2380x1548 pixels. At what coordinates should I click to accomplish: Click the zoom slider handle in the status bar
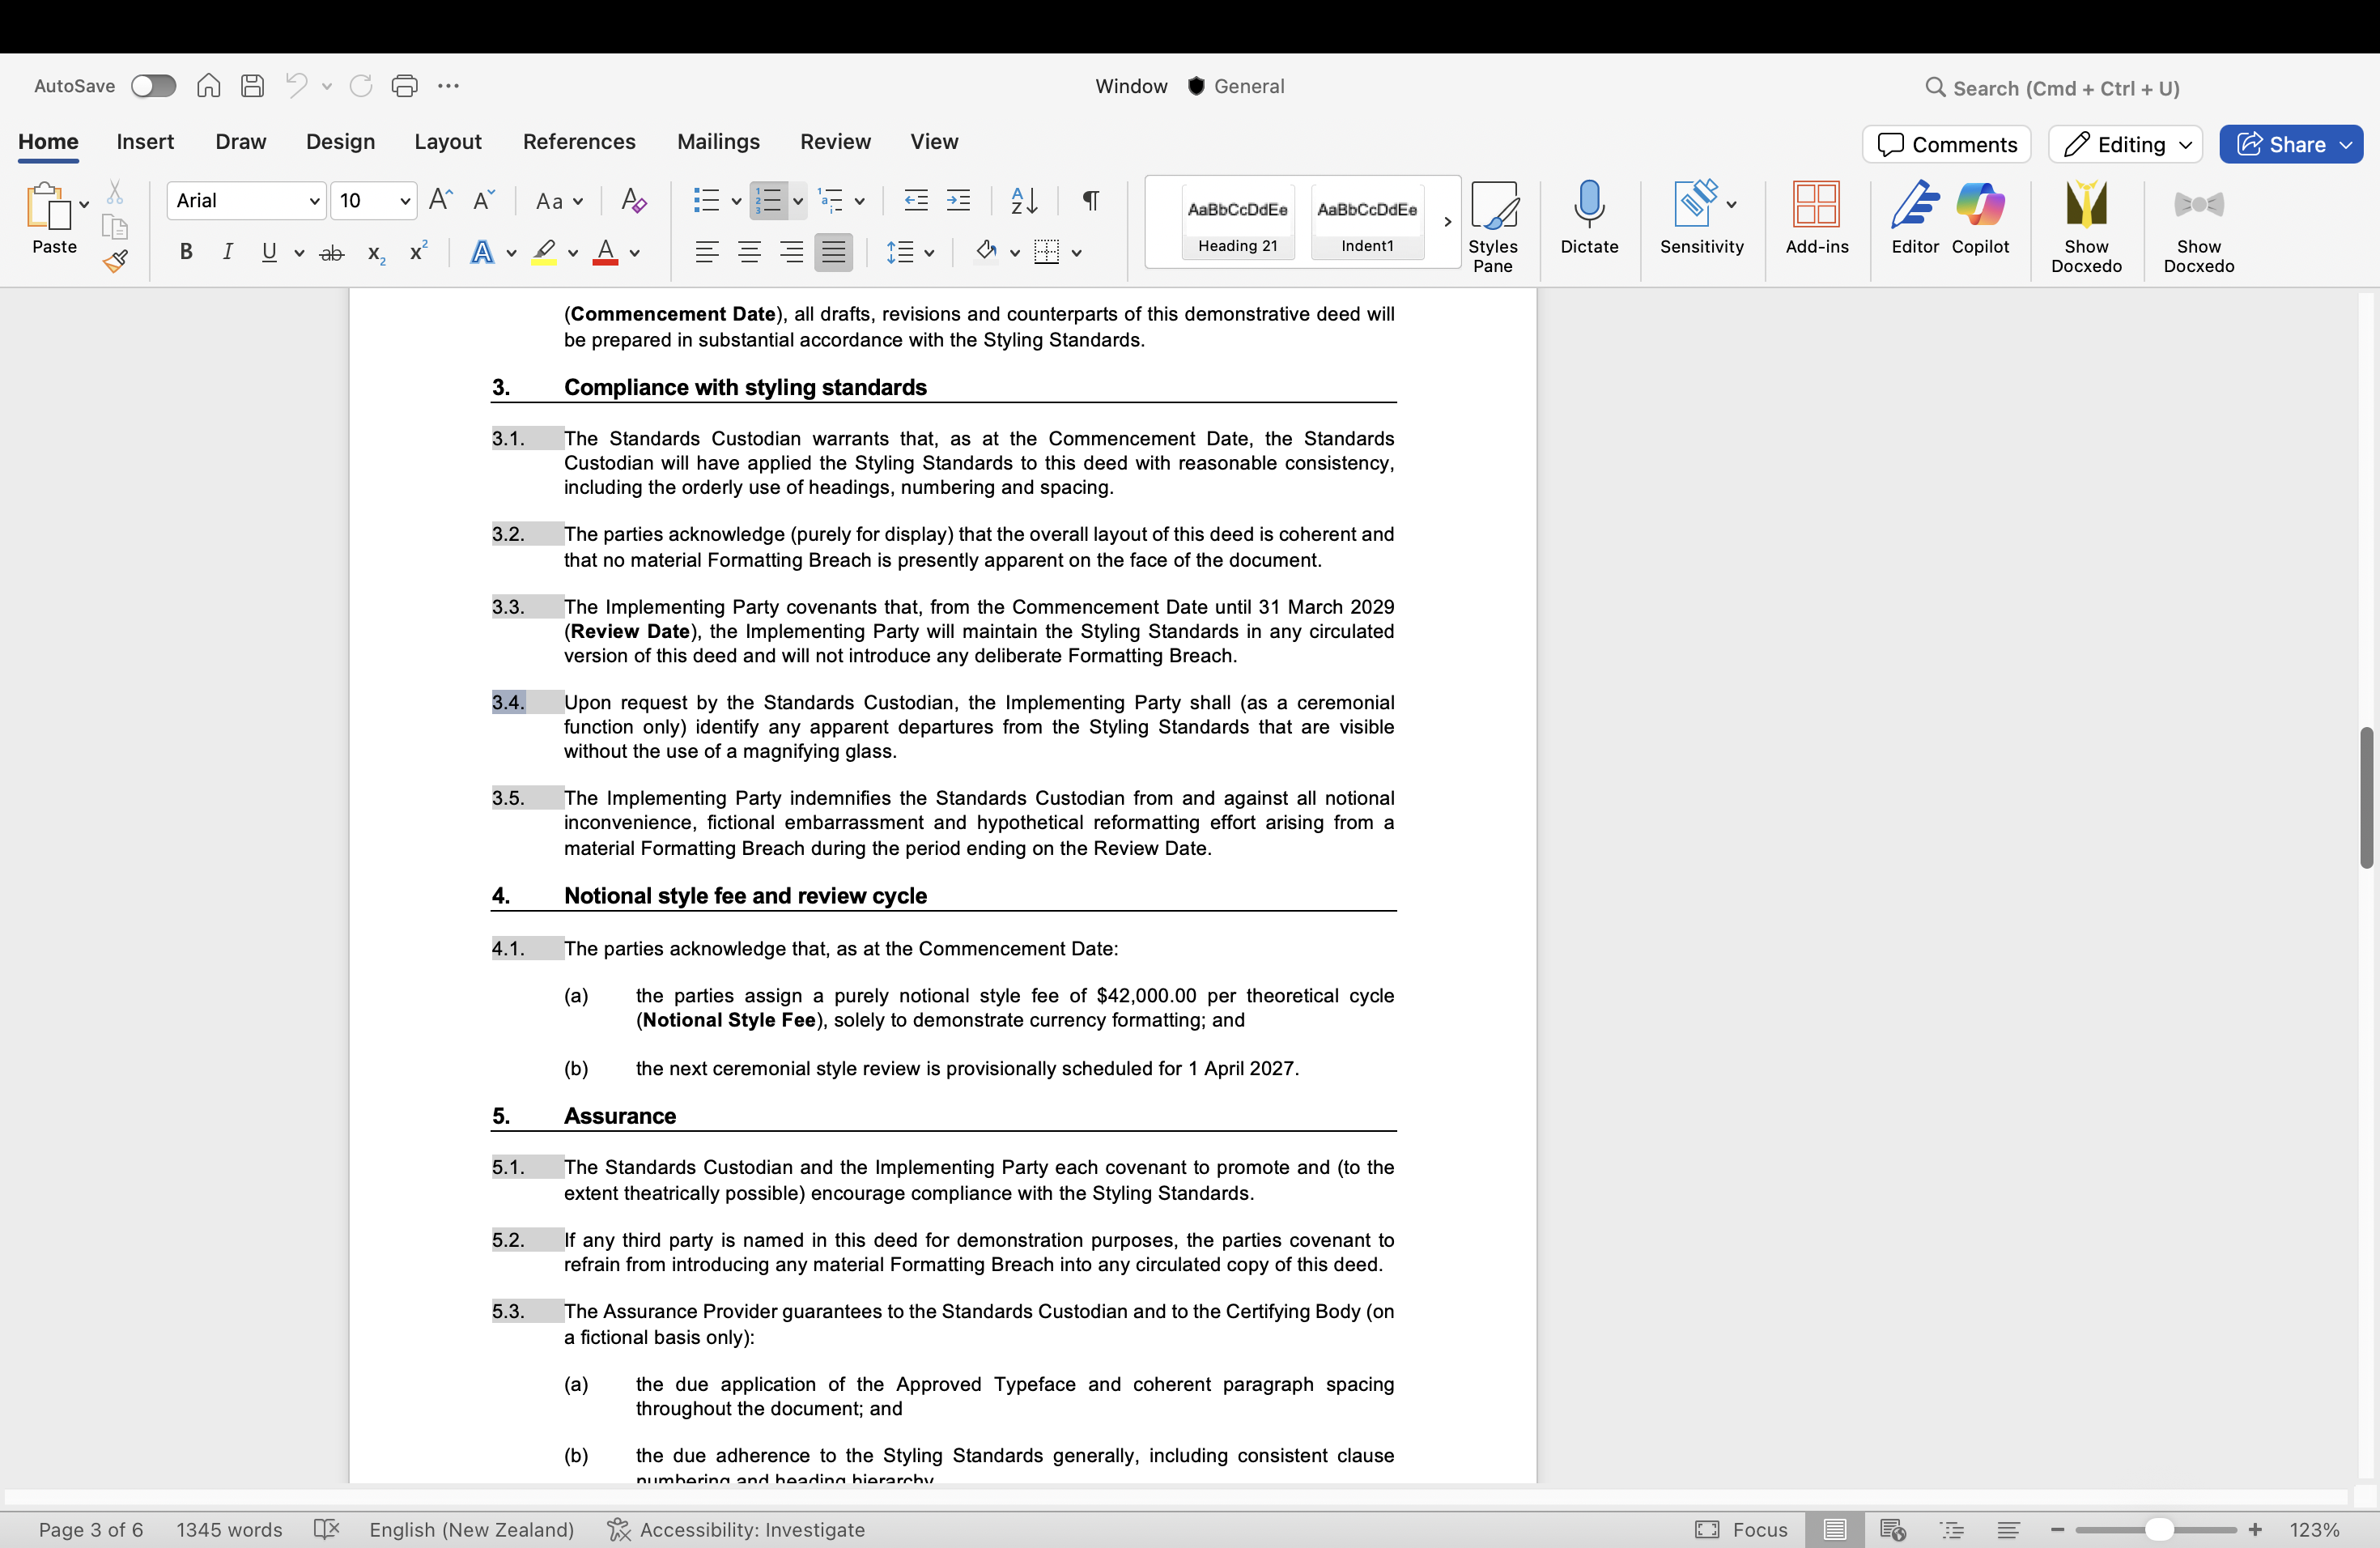tap(2158, 1530)
